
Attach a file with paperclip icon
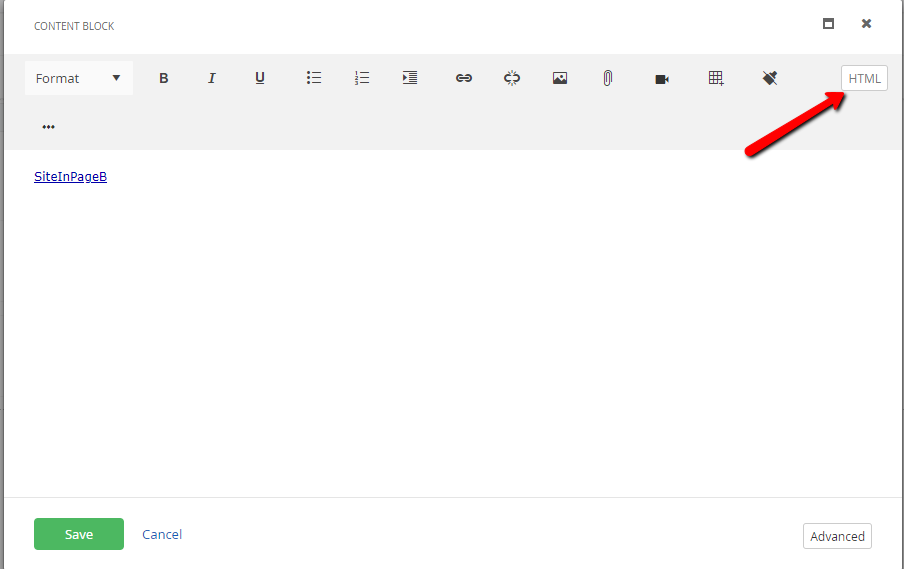click(608, 78)
